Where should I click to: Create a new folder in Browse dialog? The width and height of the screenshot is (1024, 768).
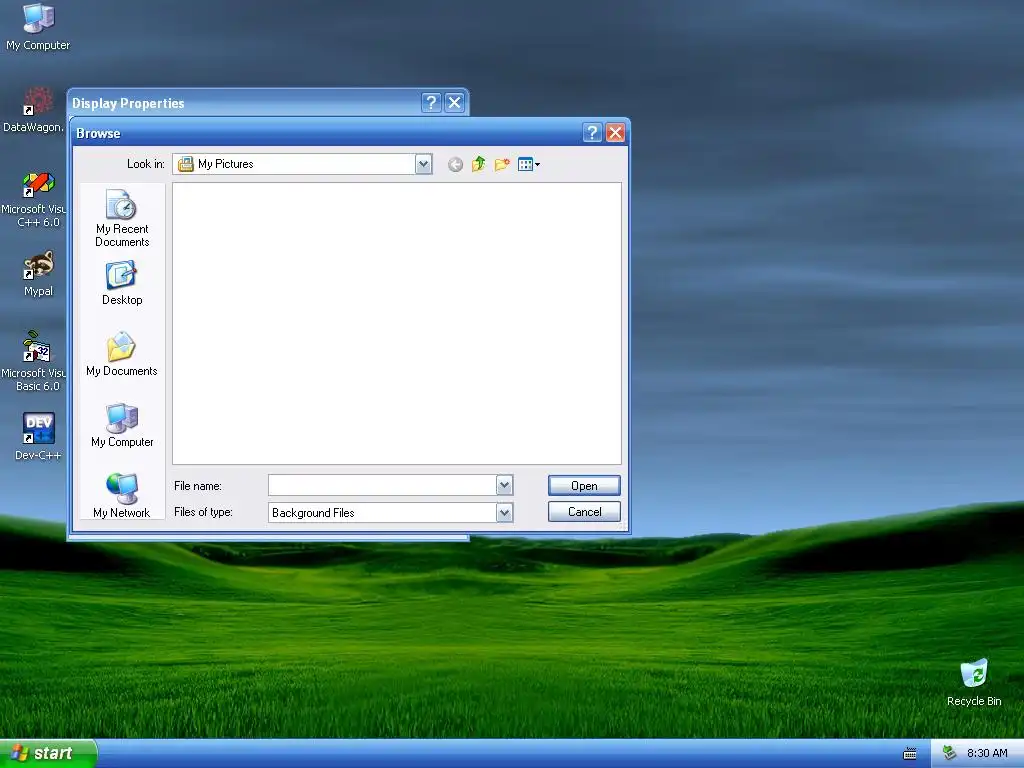pyautogui.click(x=502, y=164)
